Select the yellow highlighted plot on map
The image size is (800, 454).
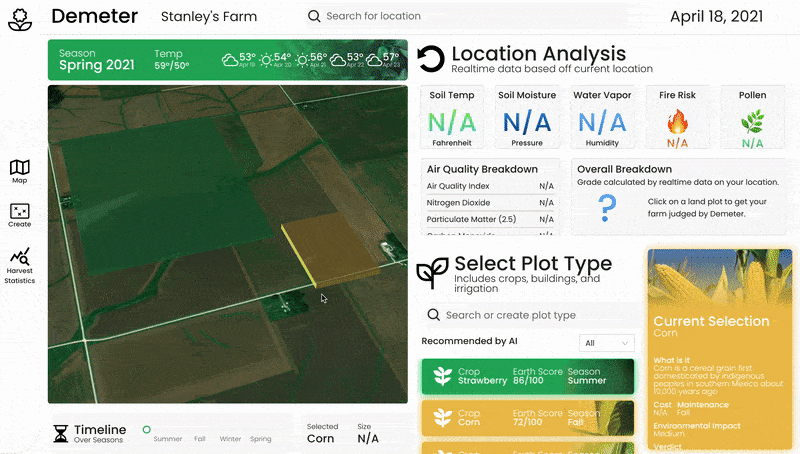tap(332, 249)
